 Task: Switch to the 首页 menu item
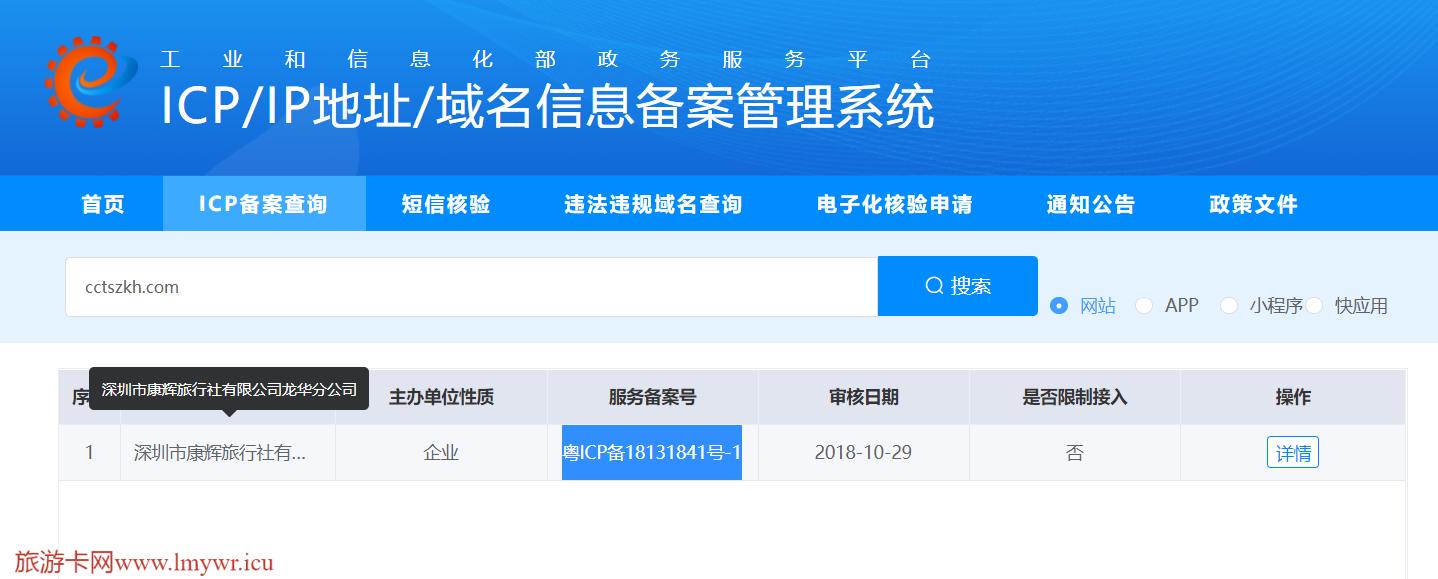tap(103, 203)
